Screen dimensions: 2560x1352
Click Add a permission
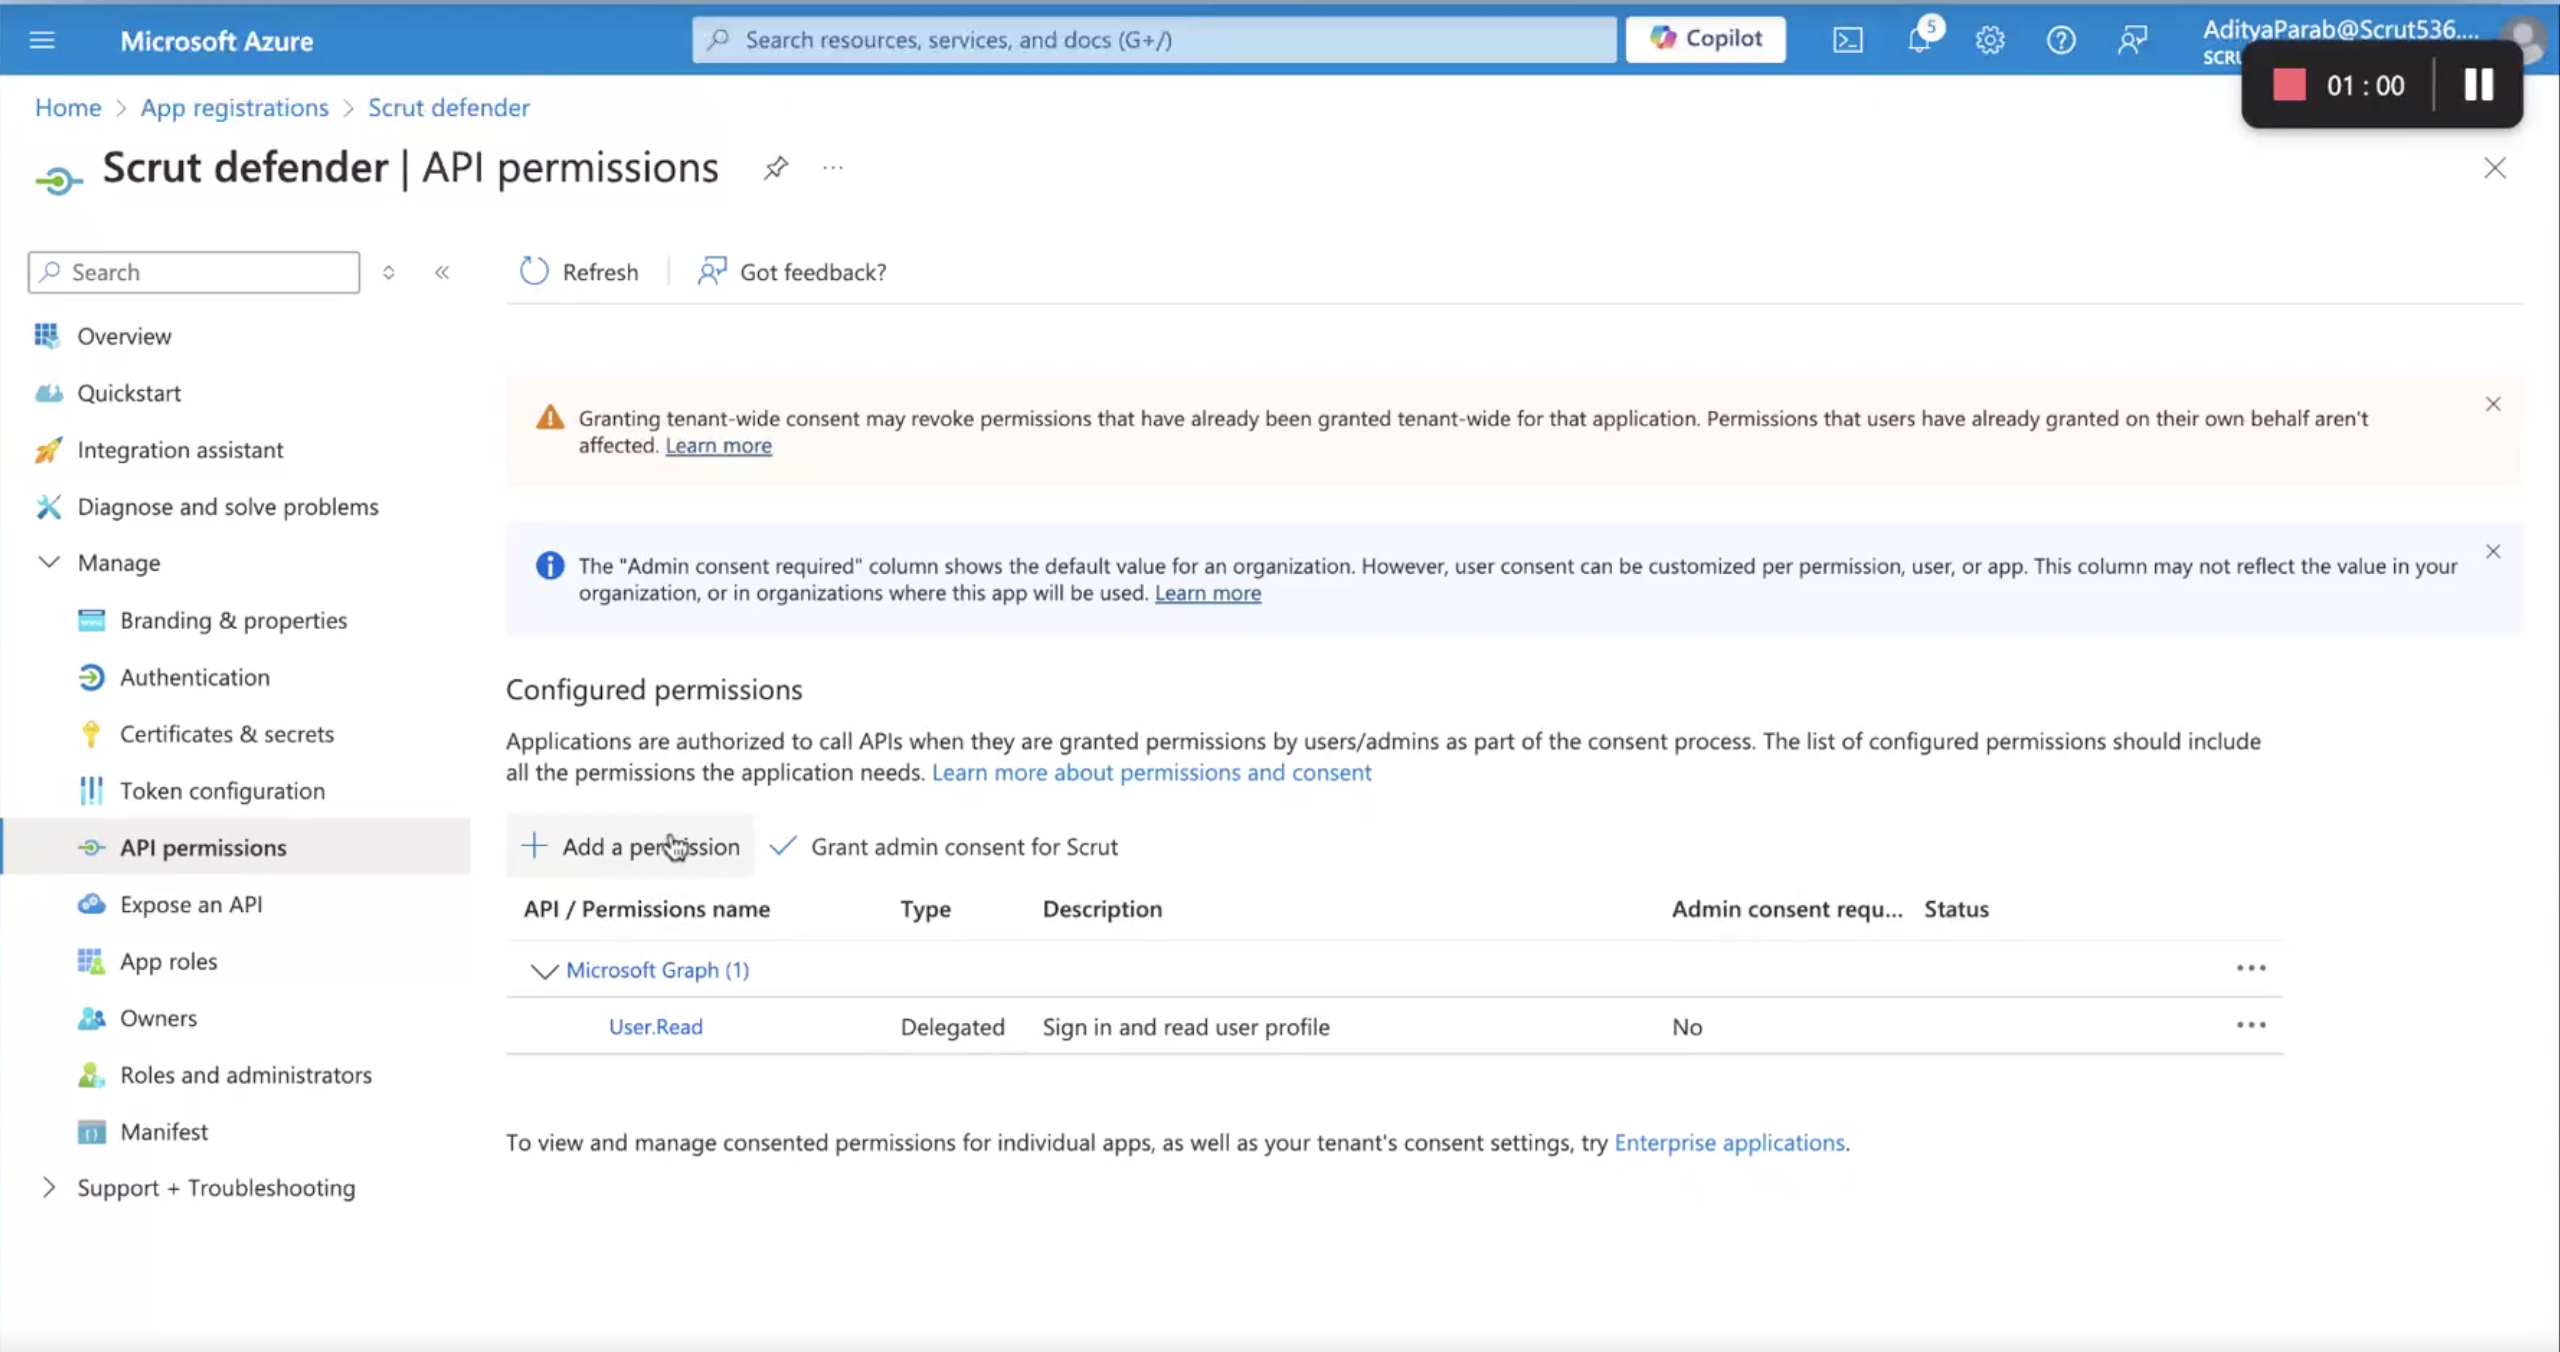click(x=630, y=846)
